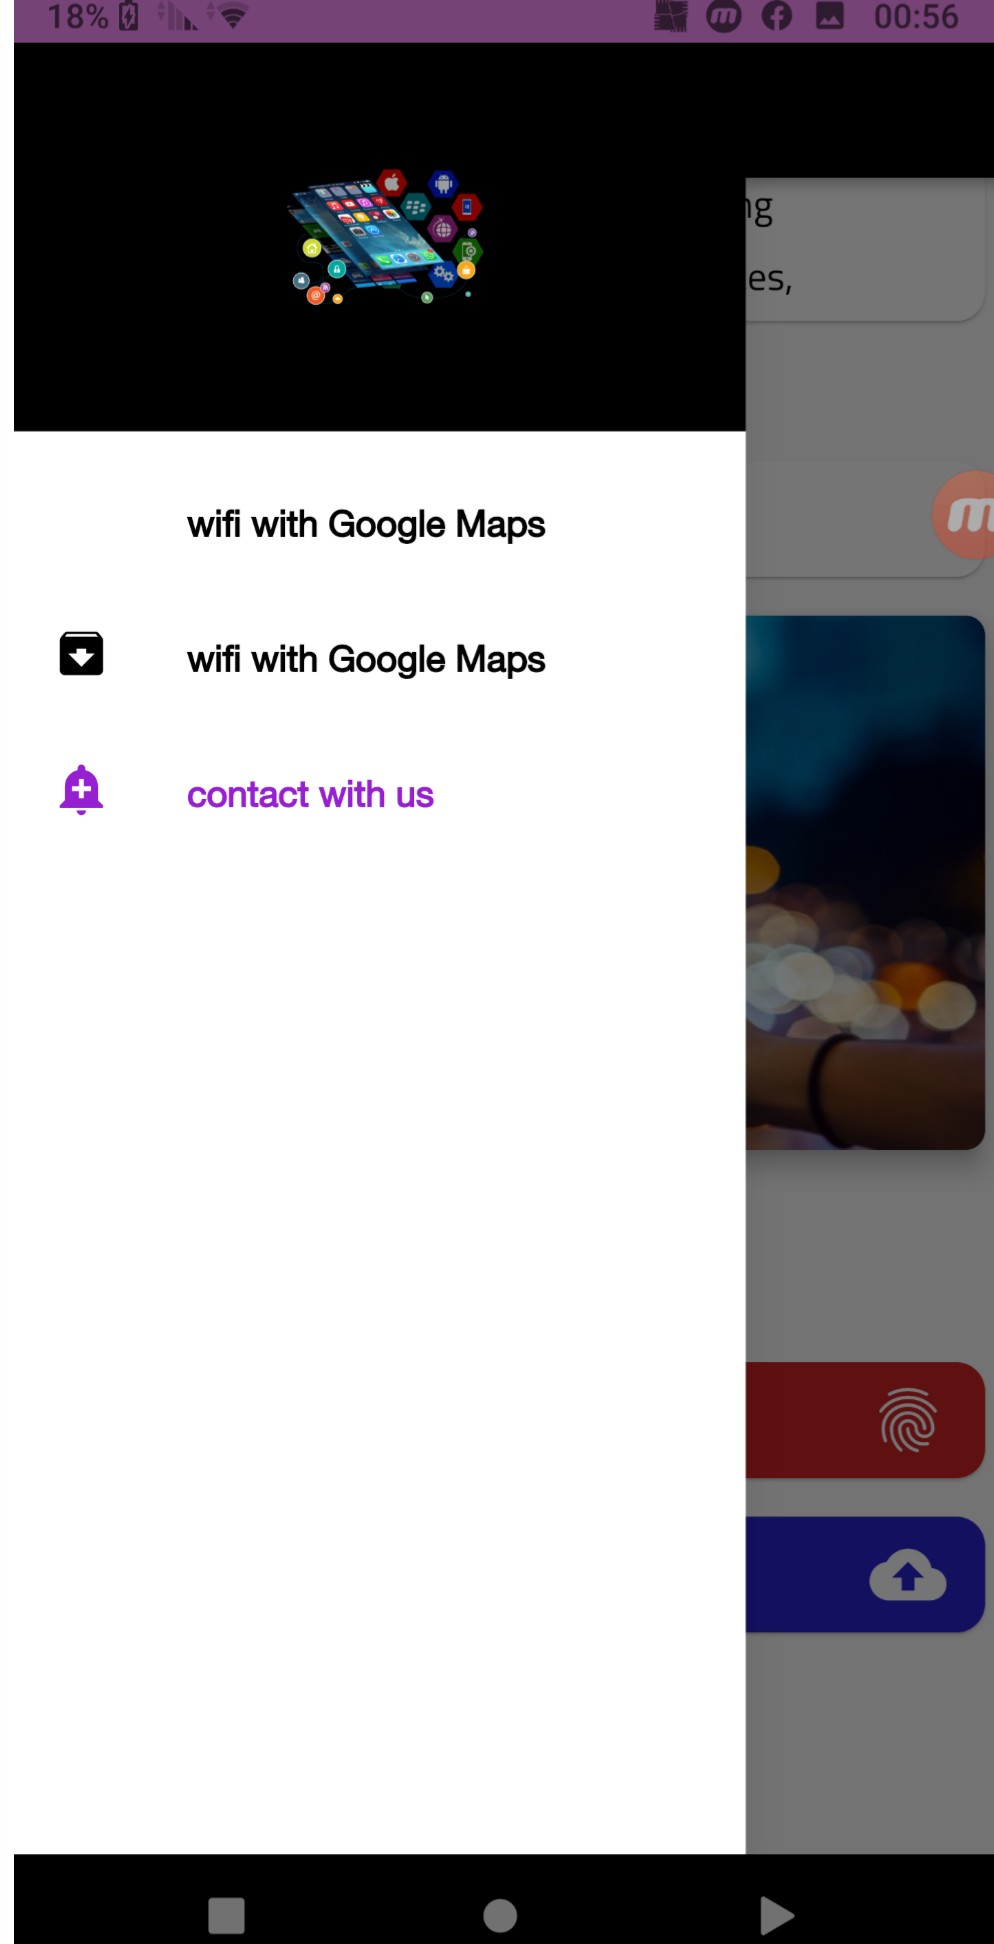Tap the 00:56 clock in status bar

tap(916, 16)
